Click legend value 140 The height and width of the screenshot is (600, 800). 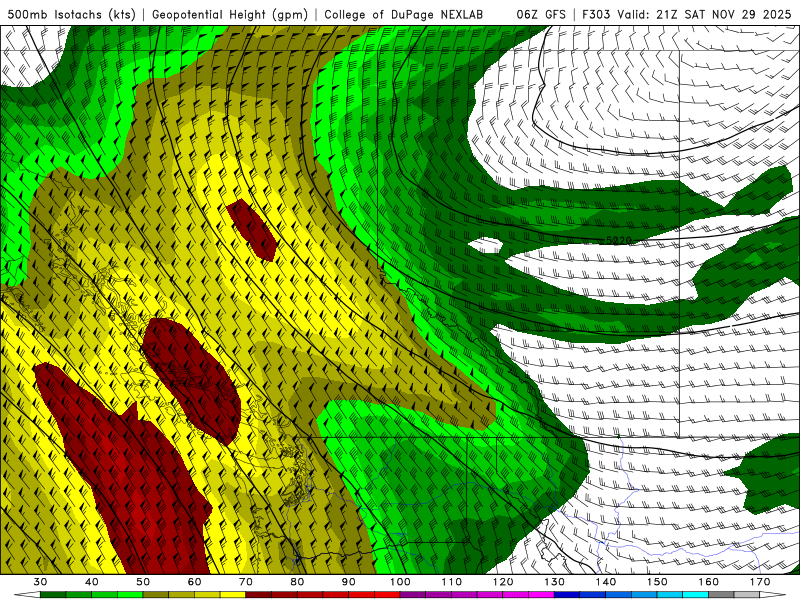[606, 582]
